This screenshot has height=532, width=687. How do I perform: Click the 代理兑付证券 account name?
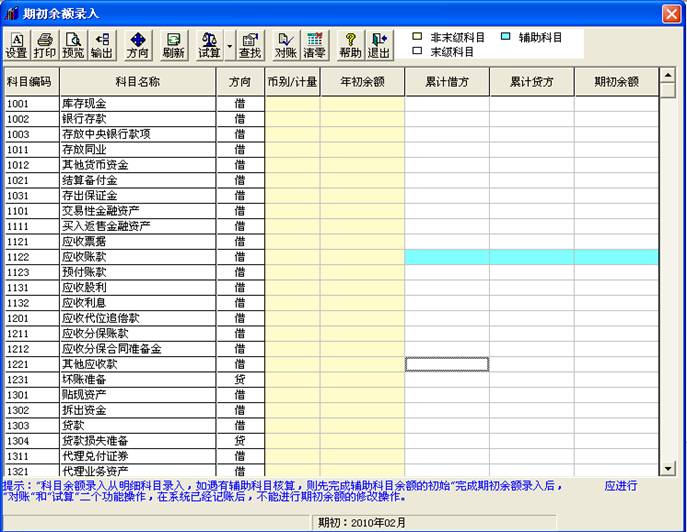(95, 457)
